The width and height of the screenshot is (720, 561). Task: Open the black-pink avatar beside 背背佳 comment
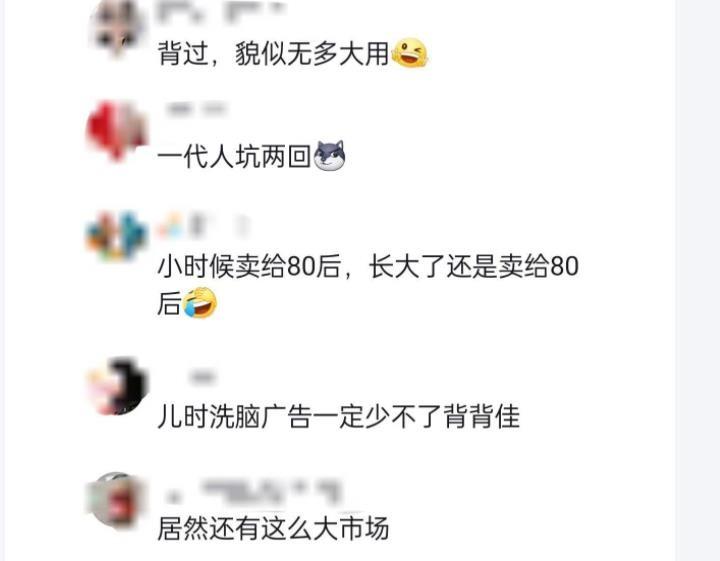(x=117, y=387)
